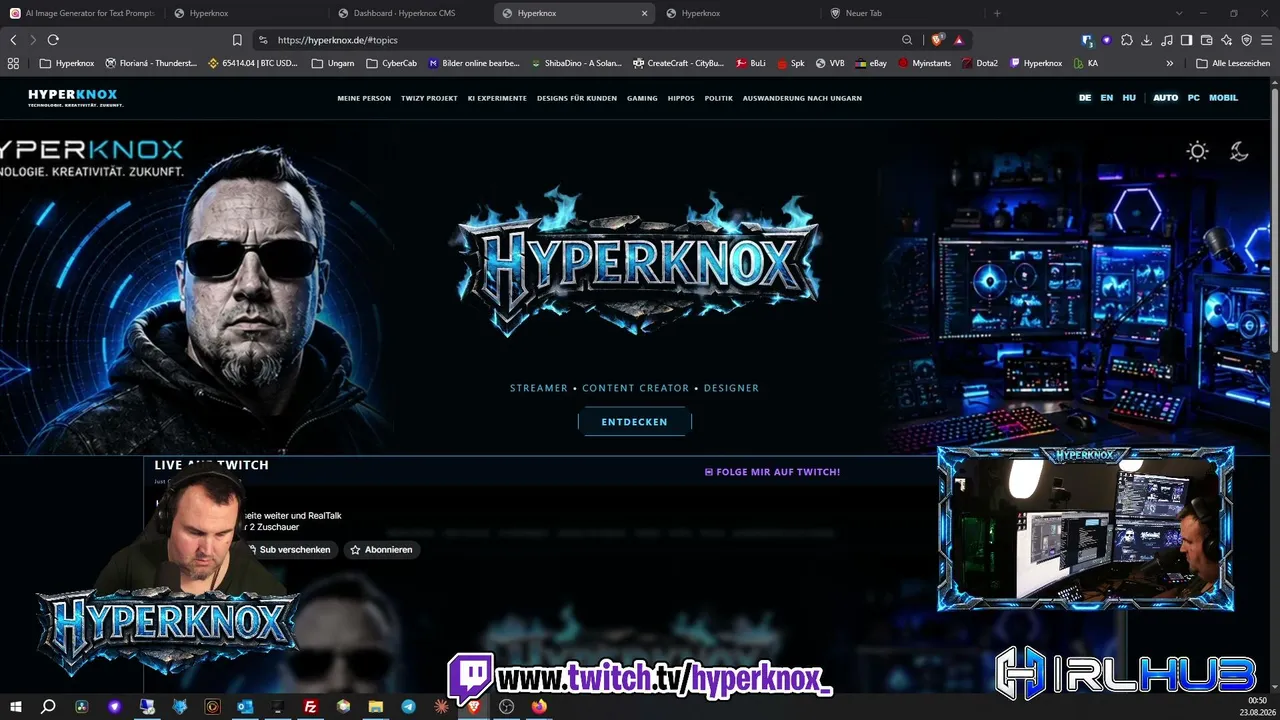The width and height of the screenshot is (1280, 720).
Task: Launch Leo AI sparkle icon
Action: click(x=1226, y=40)
